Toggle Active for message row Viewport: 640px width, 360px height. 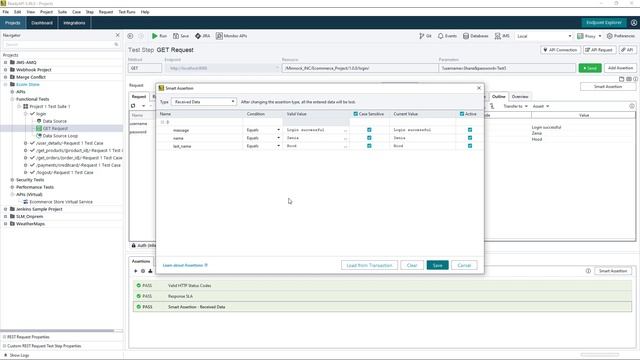pos(470,130)
